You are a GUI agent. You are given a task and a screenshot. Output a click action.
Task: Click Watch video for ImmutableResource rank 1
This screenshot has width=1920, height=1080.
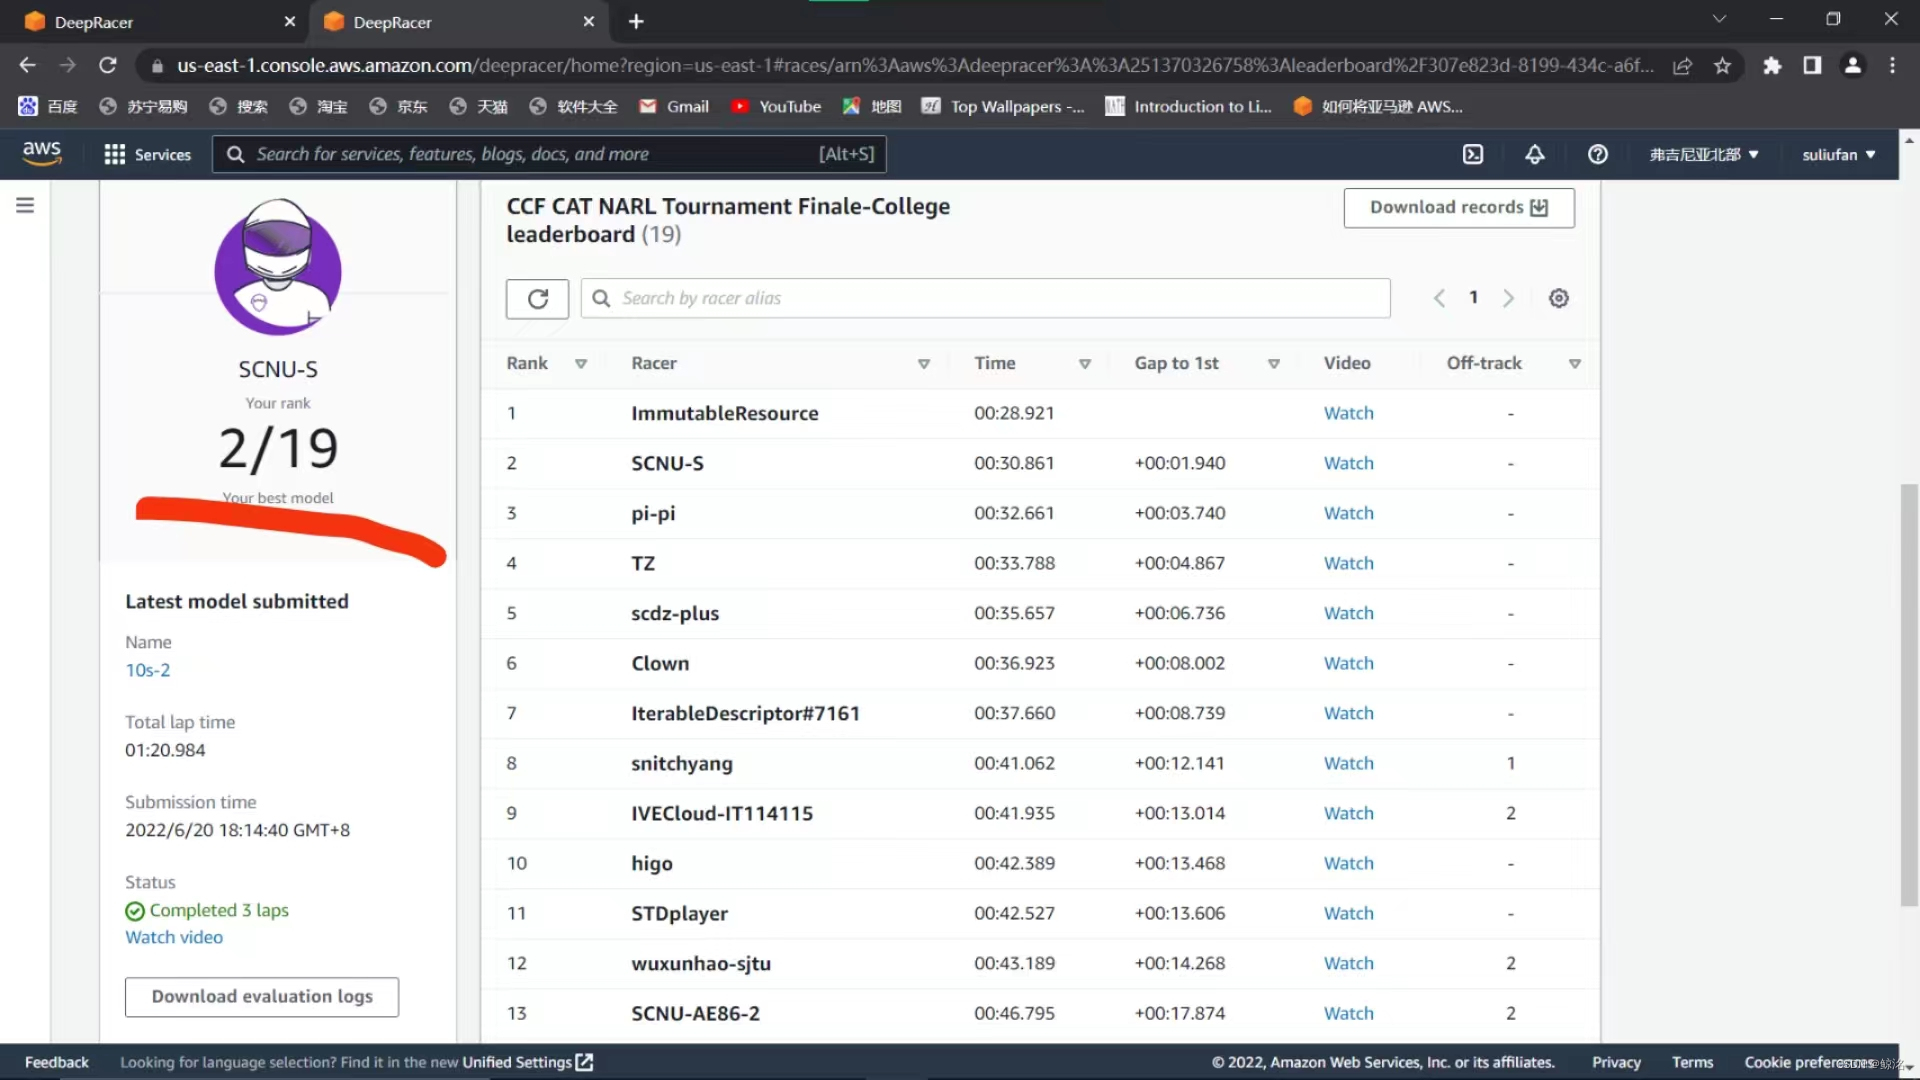point(1349,411)
